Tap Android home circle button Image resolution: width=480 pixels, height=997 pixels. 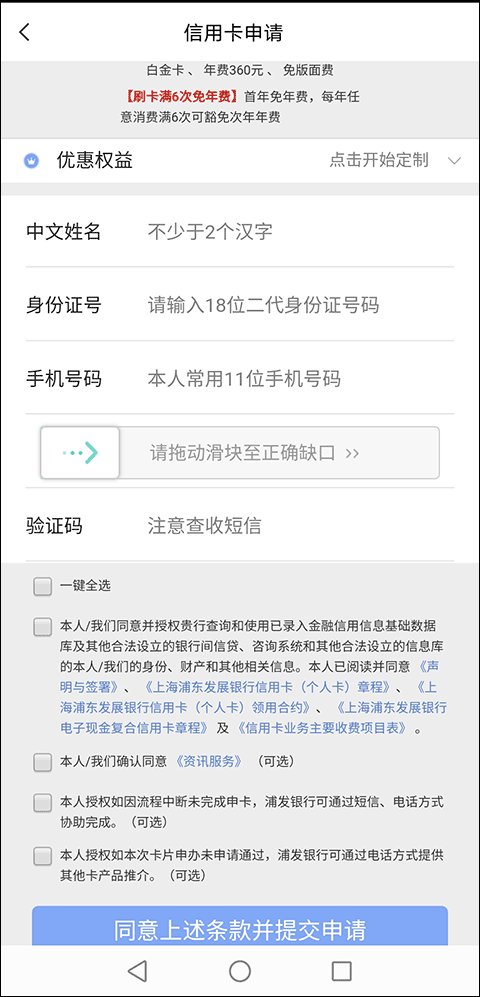coord(240,970)
